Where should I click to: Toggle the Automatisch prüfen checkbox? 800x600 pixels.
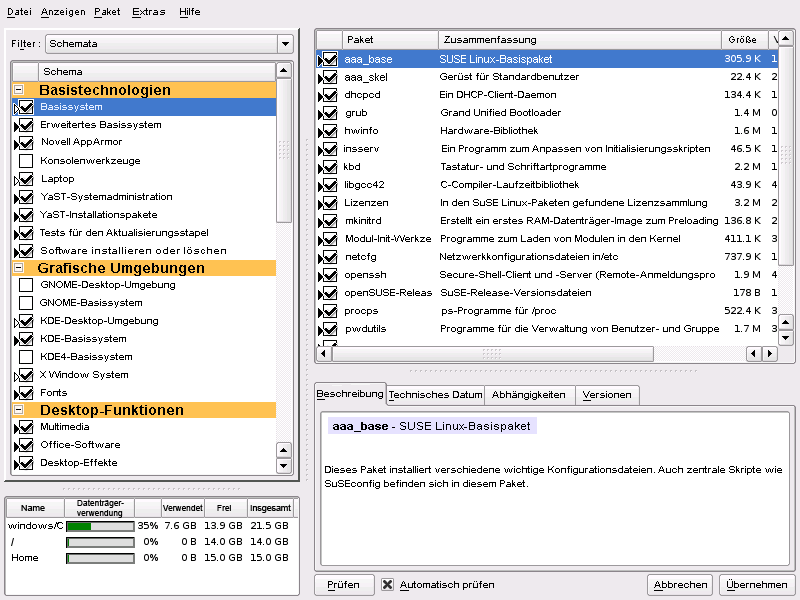tap(387, 585)
